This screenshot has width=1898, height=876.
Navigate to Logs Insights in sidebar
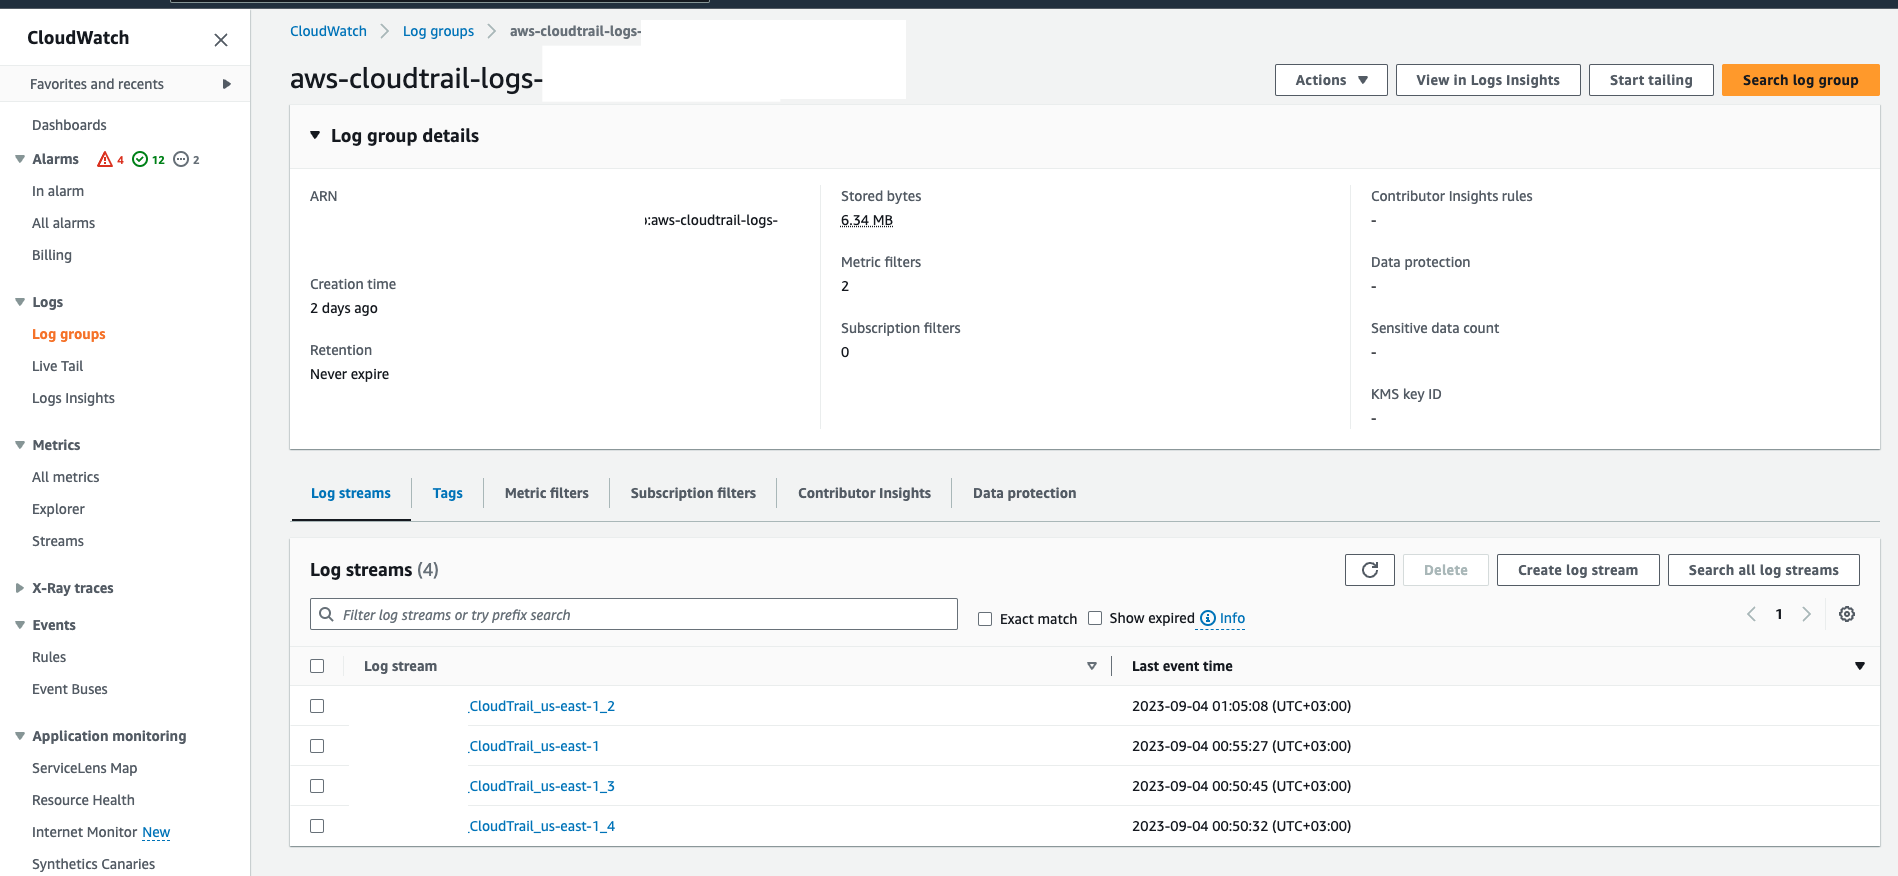tap(73, 398)
